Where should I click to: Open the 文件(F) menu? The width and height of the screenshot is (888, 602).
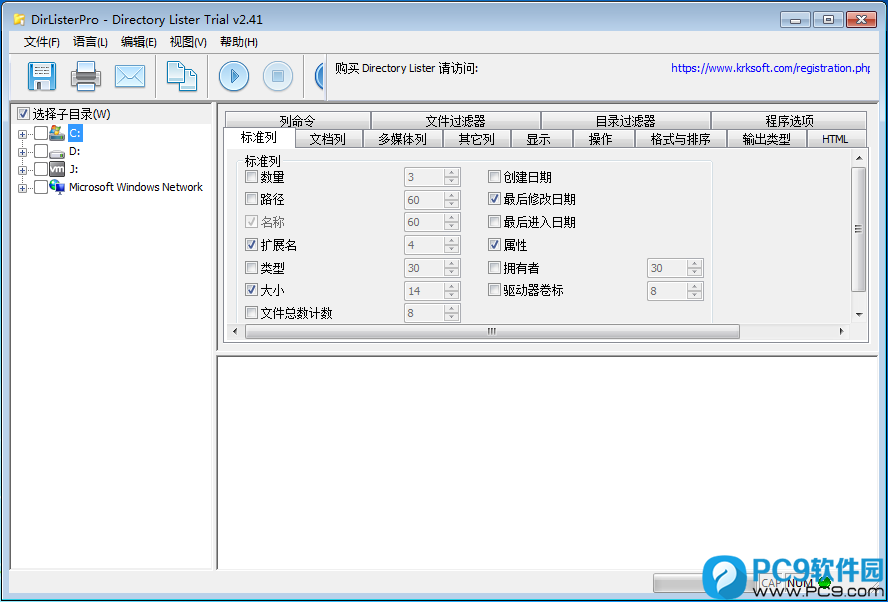pyautogui.click(x=42, y=42)
